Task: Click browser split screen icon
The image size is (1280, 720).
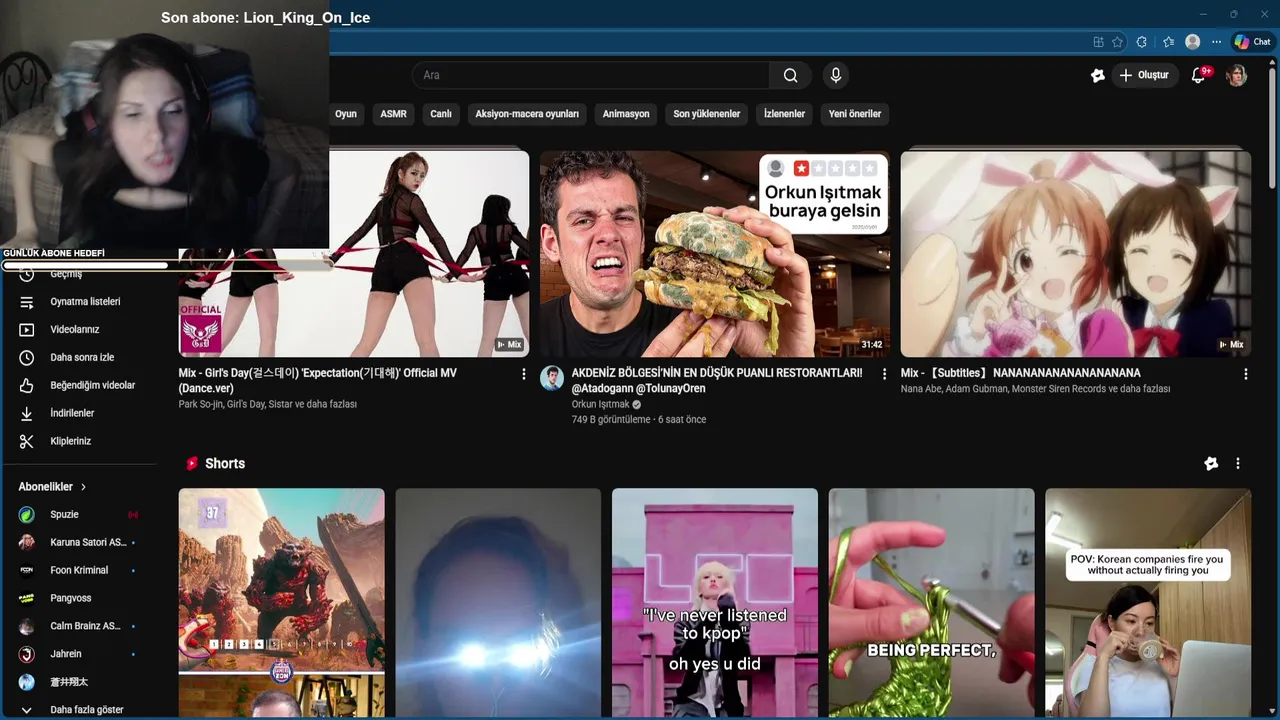Action: [x=1098, y=42]
